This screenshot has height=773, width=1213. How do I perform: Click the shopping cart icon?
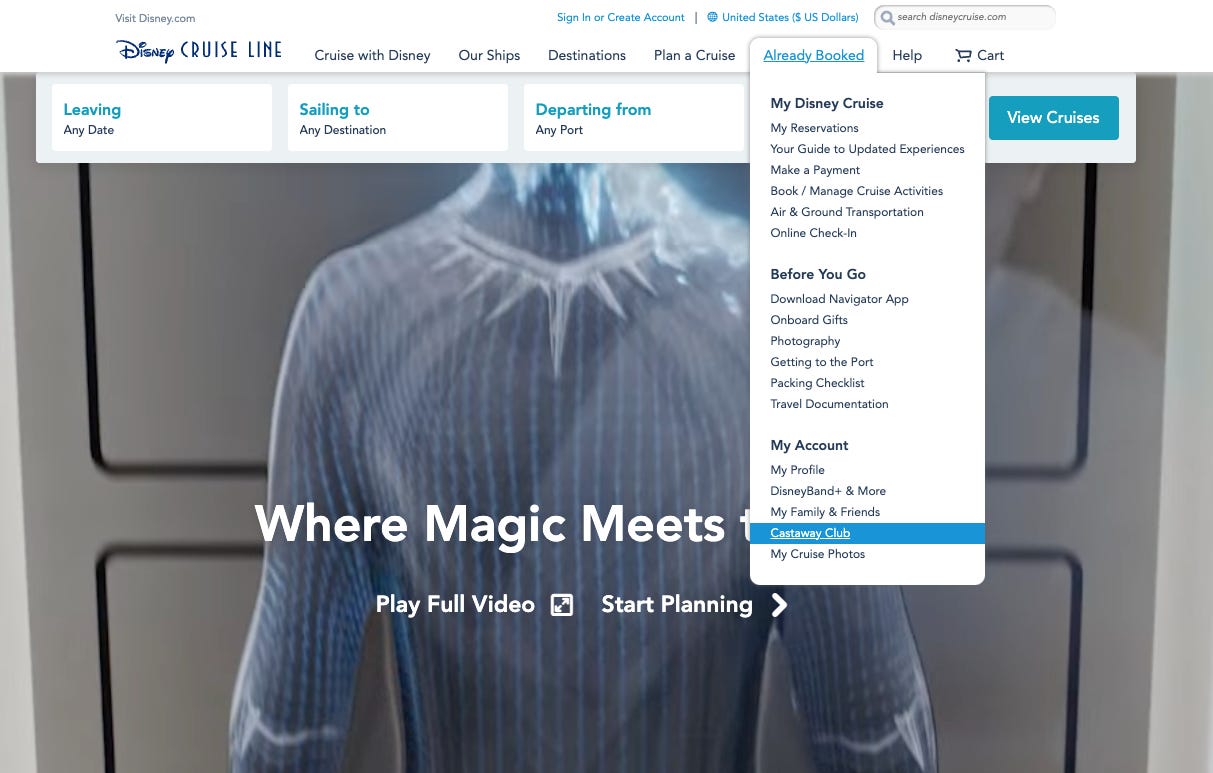tap(962, 55)
